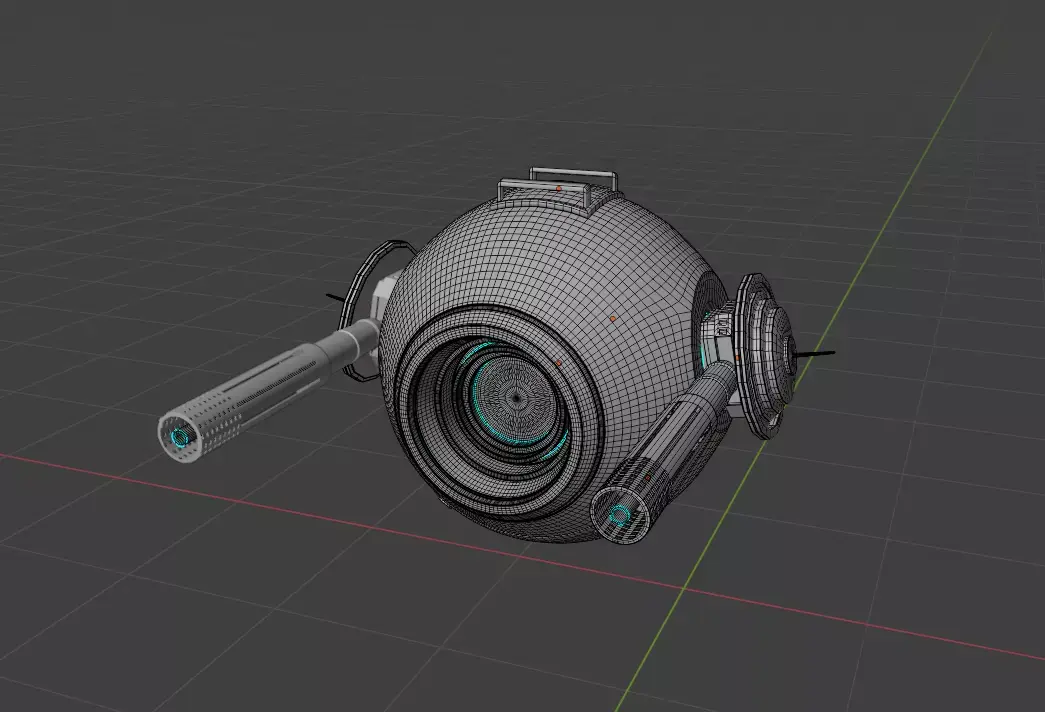Viewport: 1045px width, 712px height.
Task: Select the round disc on the sphere's right side
Action: pyautogui.click(x=766, y=355)
